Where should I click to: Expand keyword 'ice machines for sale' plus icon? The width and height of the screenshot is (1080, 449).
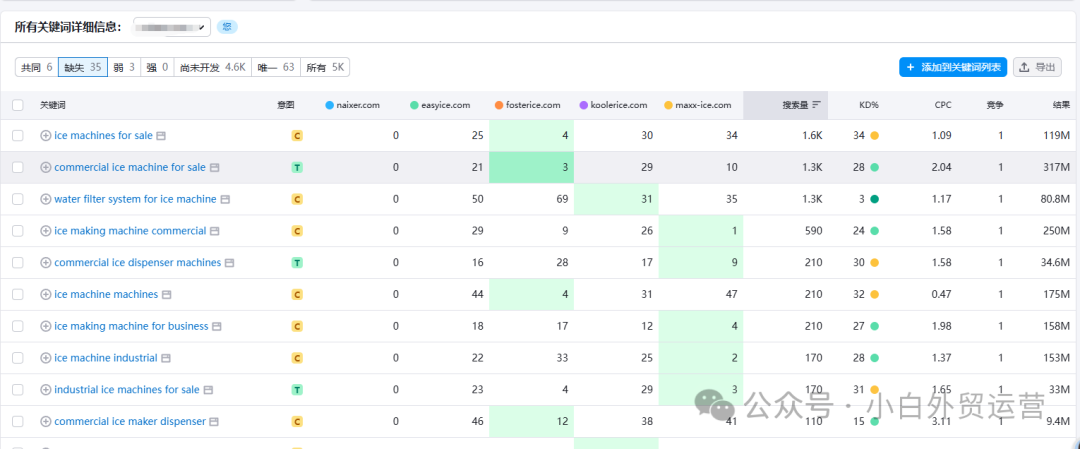coord(46,136)
